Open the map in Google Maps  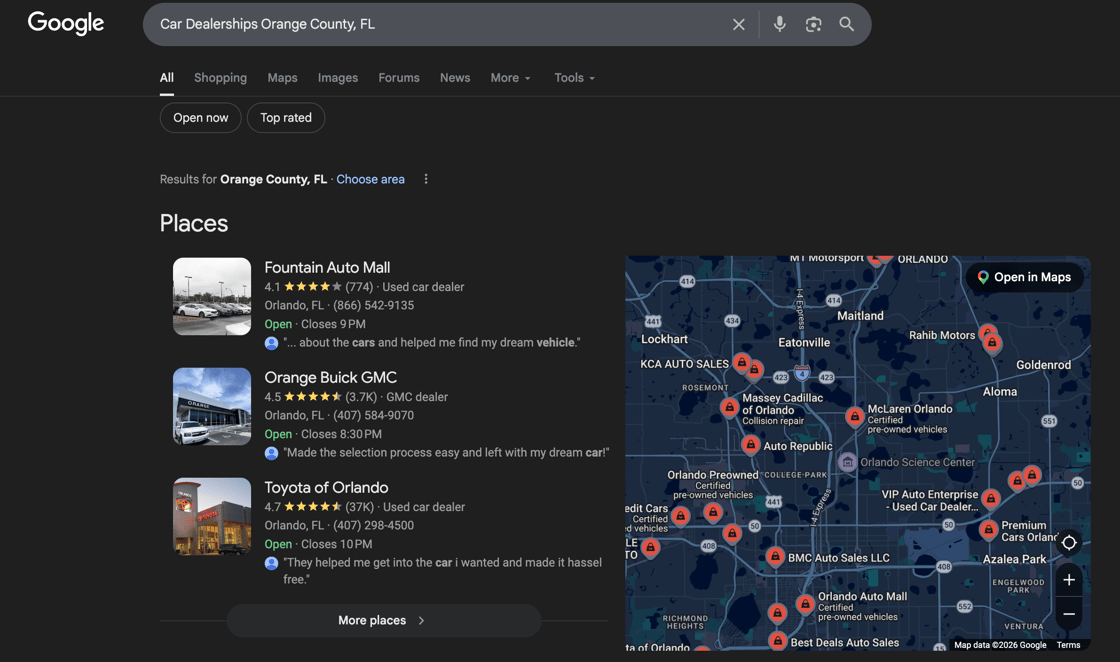pyautogui.click(x=1024, y=277)
